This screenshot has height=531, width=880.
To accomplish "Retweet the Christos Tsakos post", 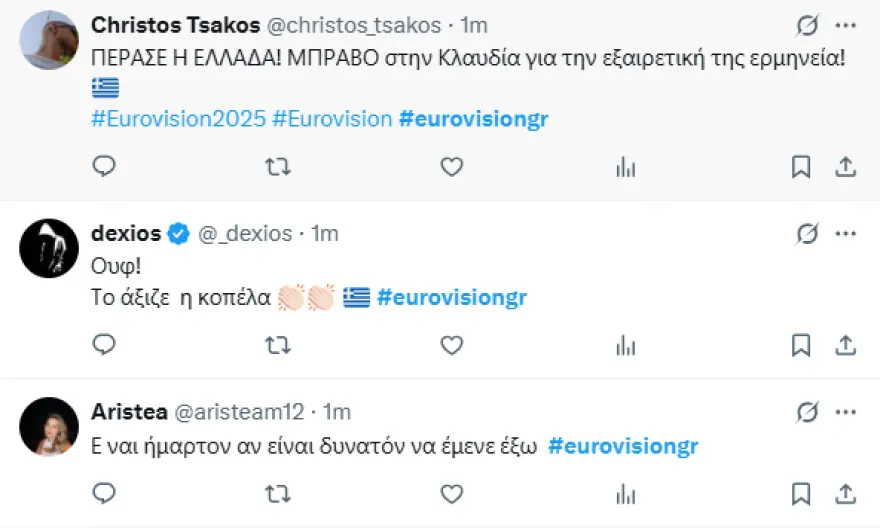I will tap(277, 167).
